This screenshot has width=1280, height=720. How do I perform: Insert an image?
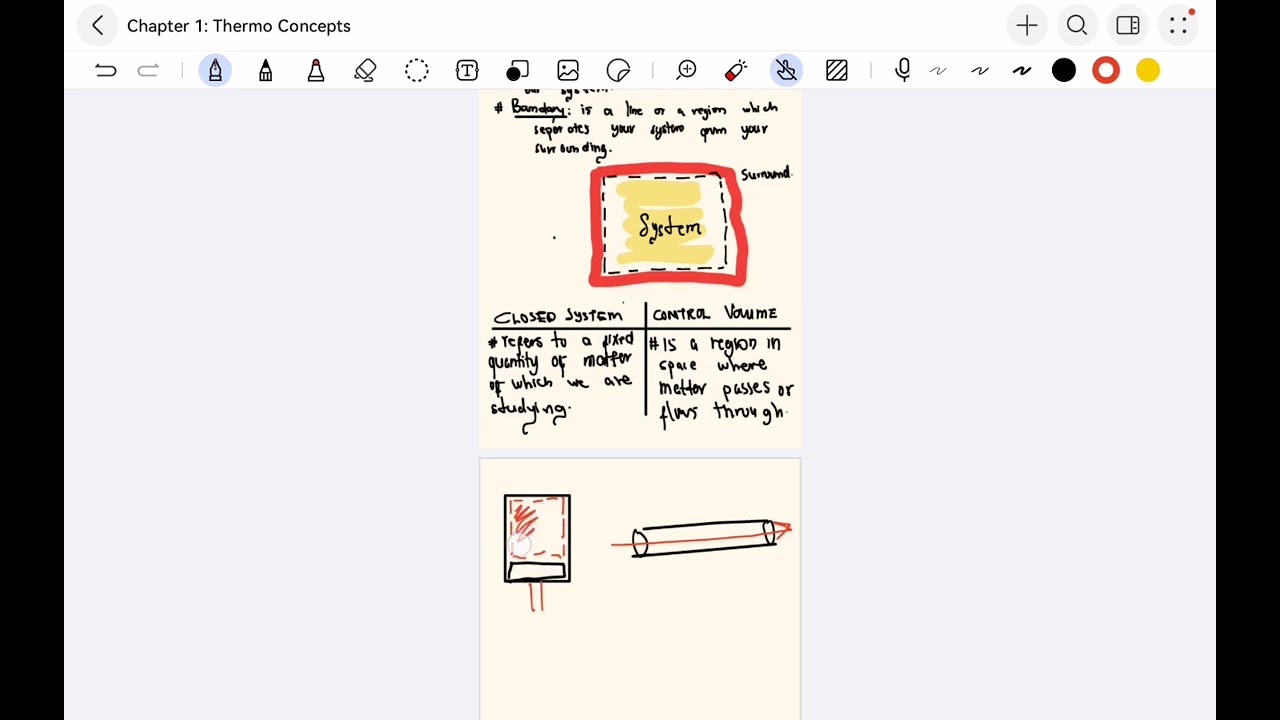coord(568,70)
